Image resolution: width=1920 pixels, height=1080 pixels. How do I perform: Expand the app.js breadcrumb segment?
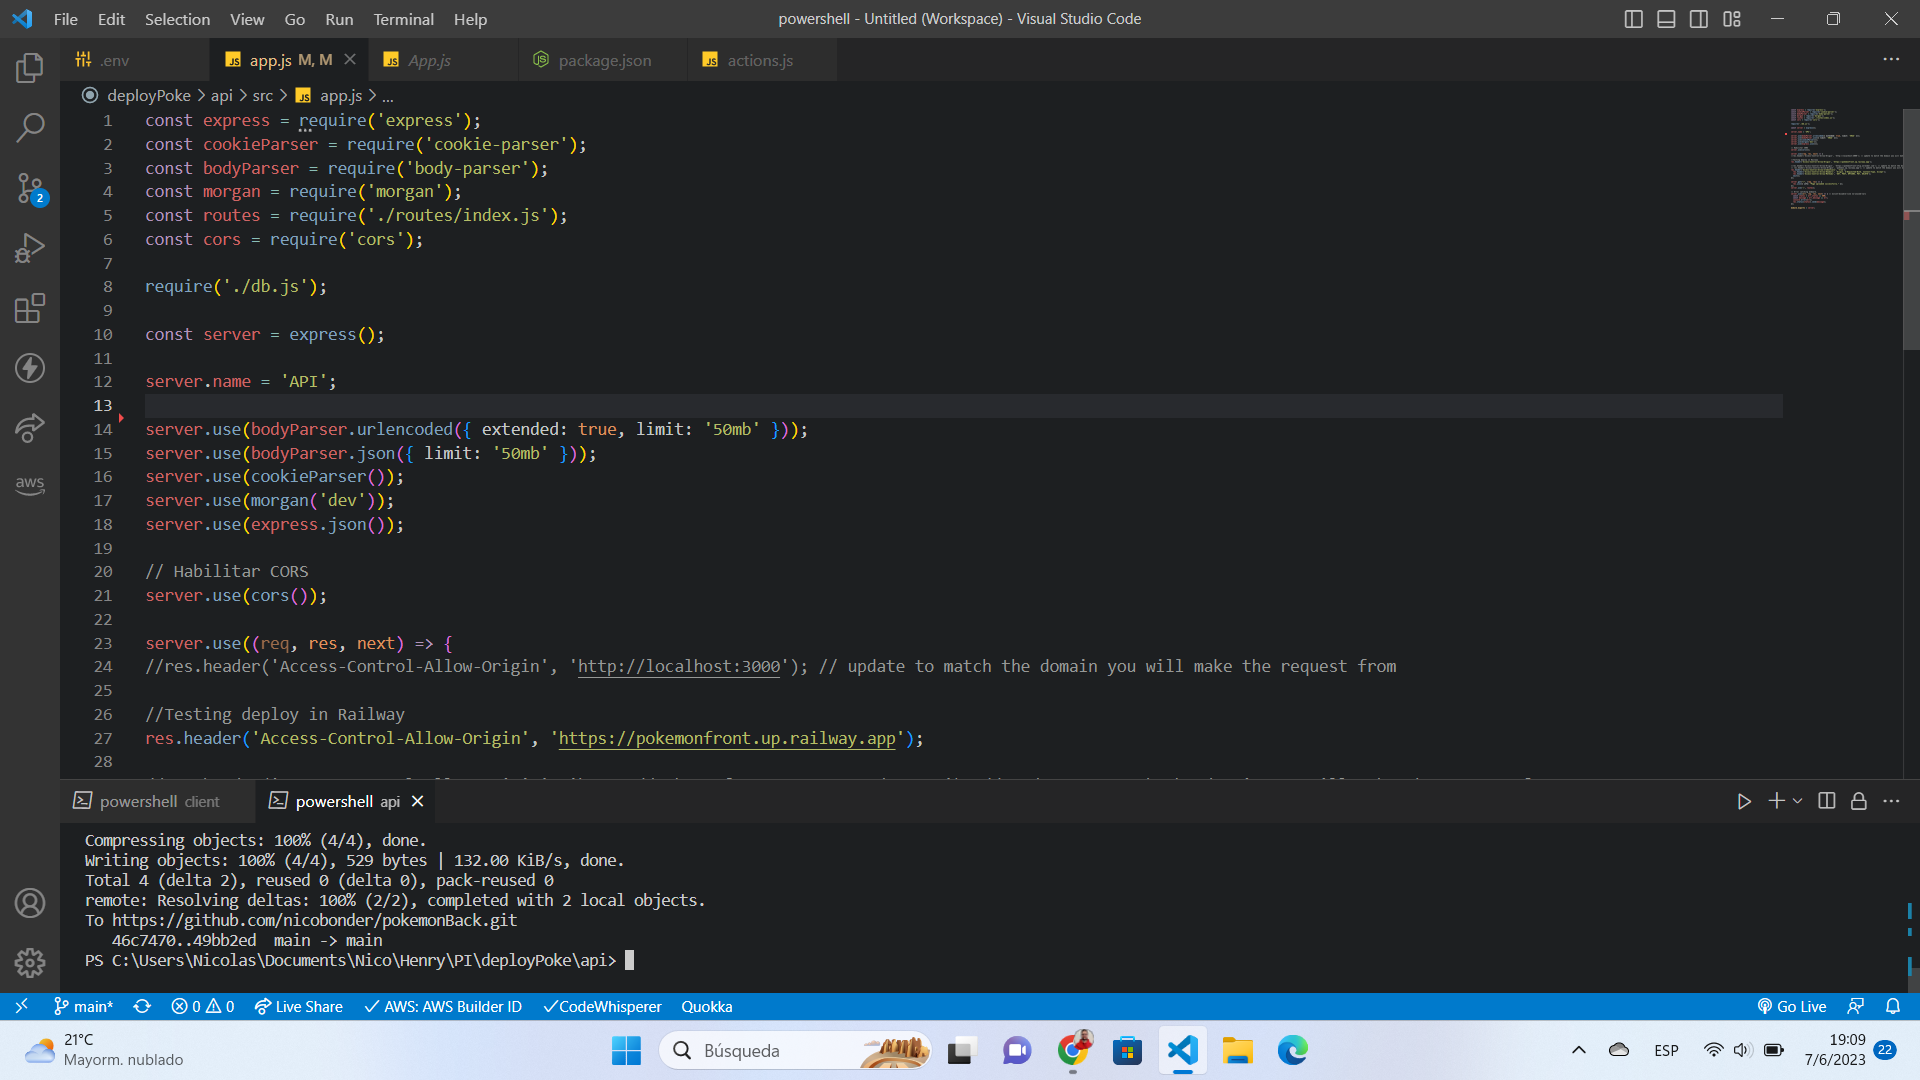pos(340,96)
